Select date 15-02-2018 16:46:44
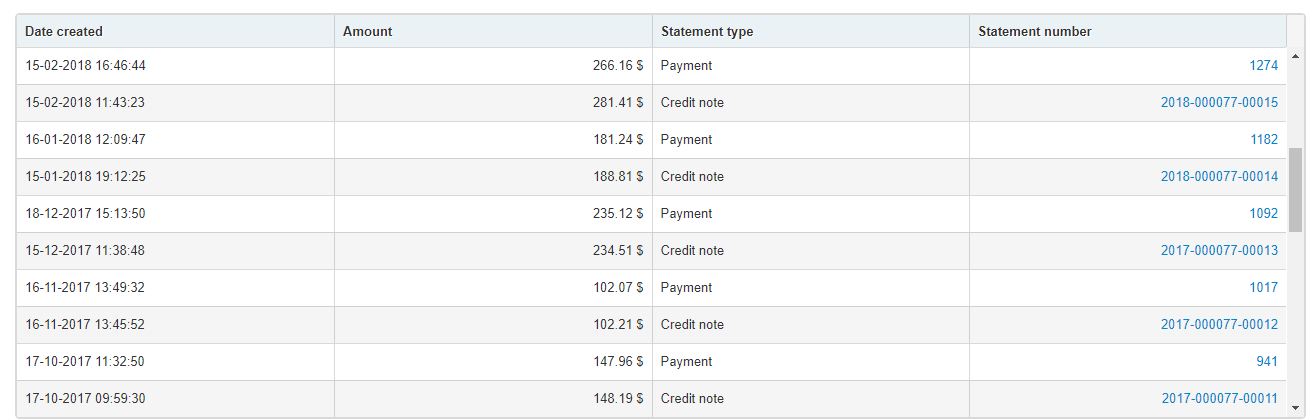 [86, 66]
